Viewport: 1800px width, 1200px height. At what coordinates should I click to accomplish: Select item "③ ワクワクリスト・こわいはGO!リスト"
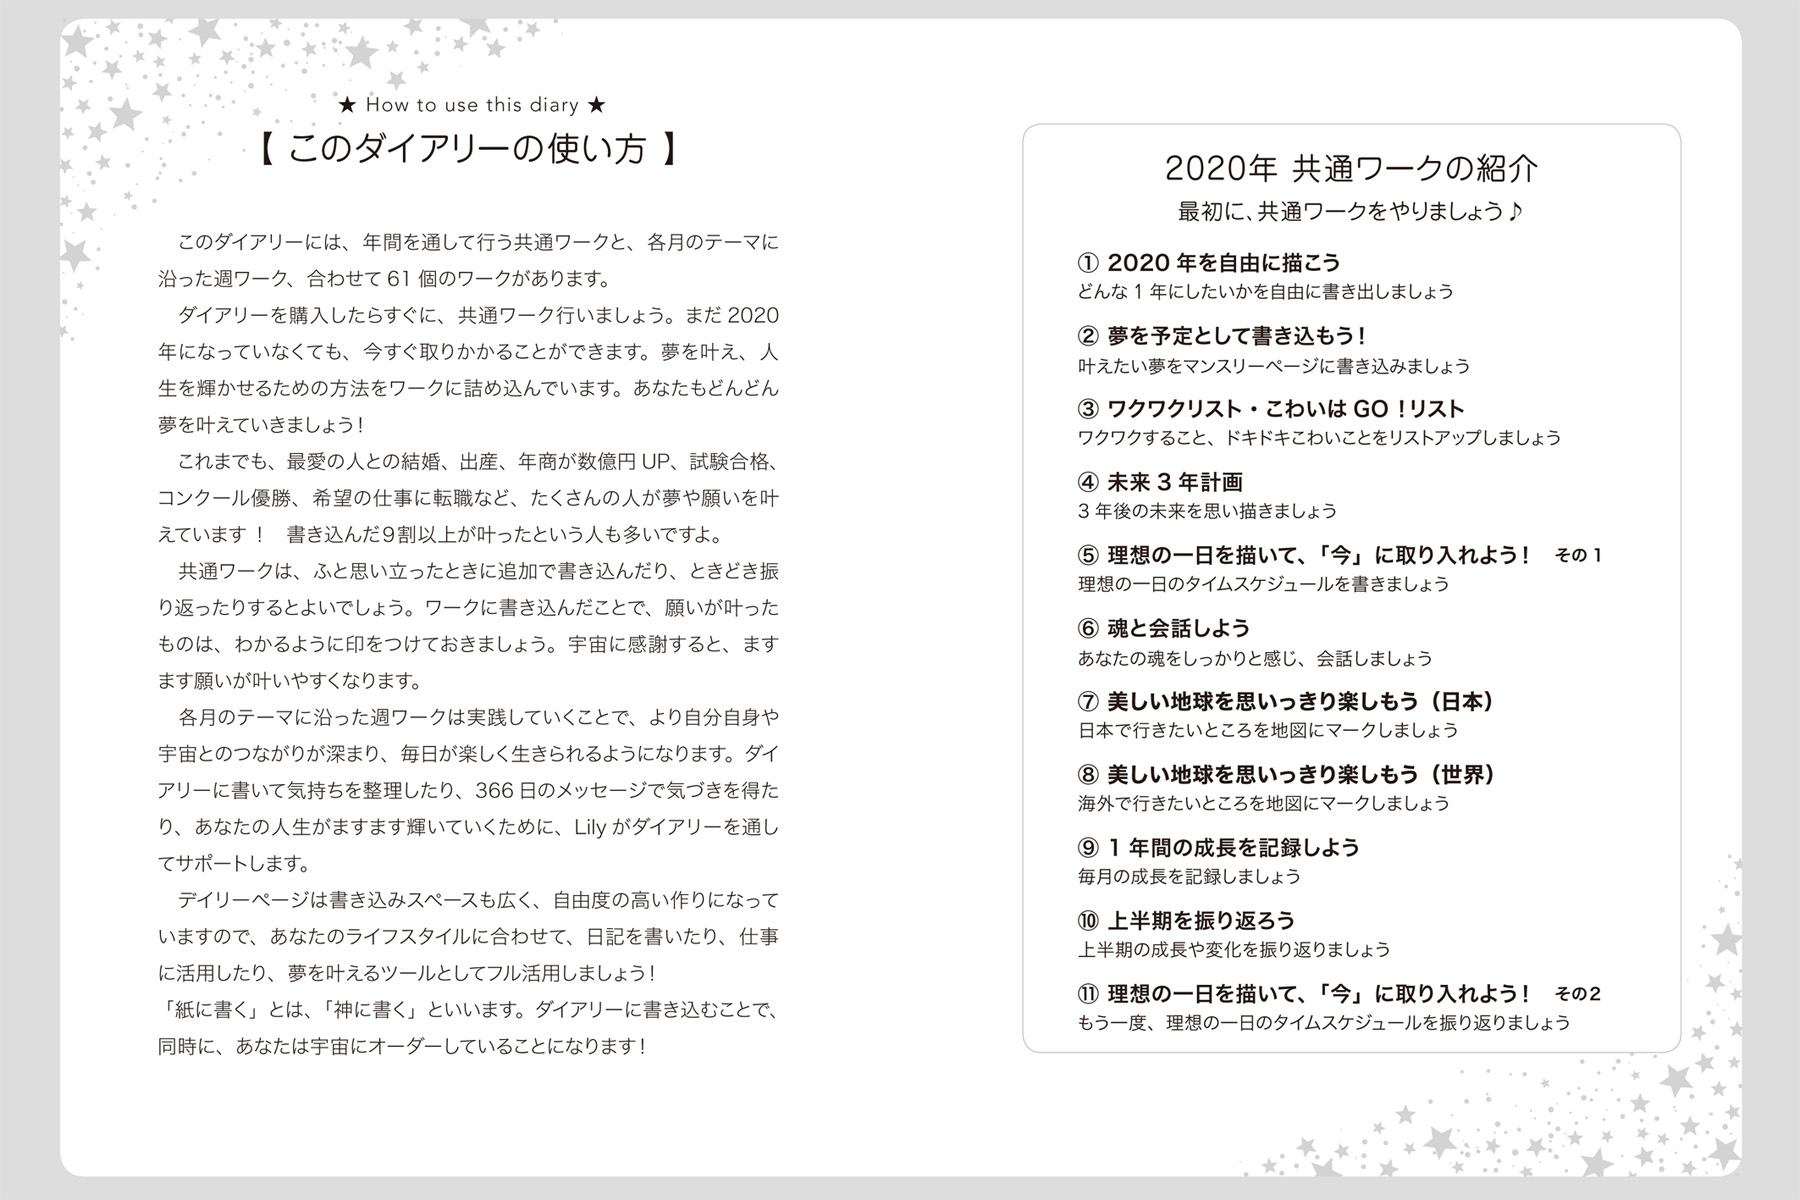coord(1270,409)
